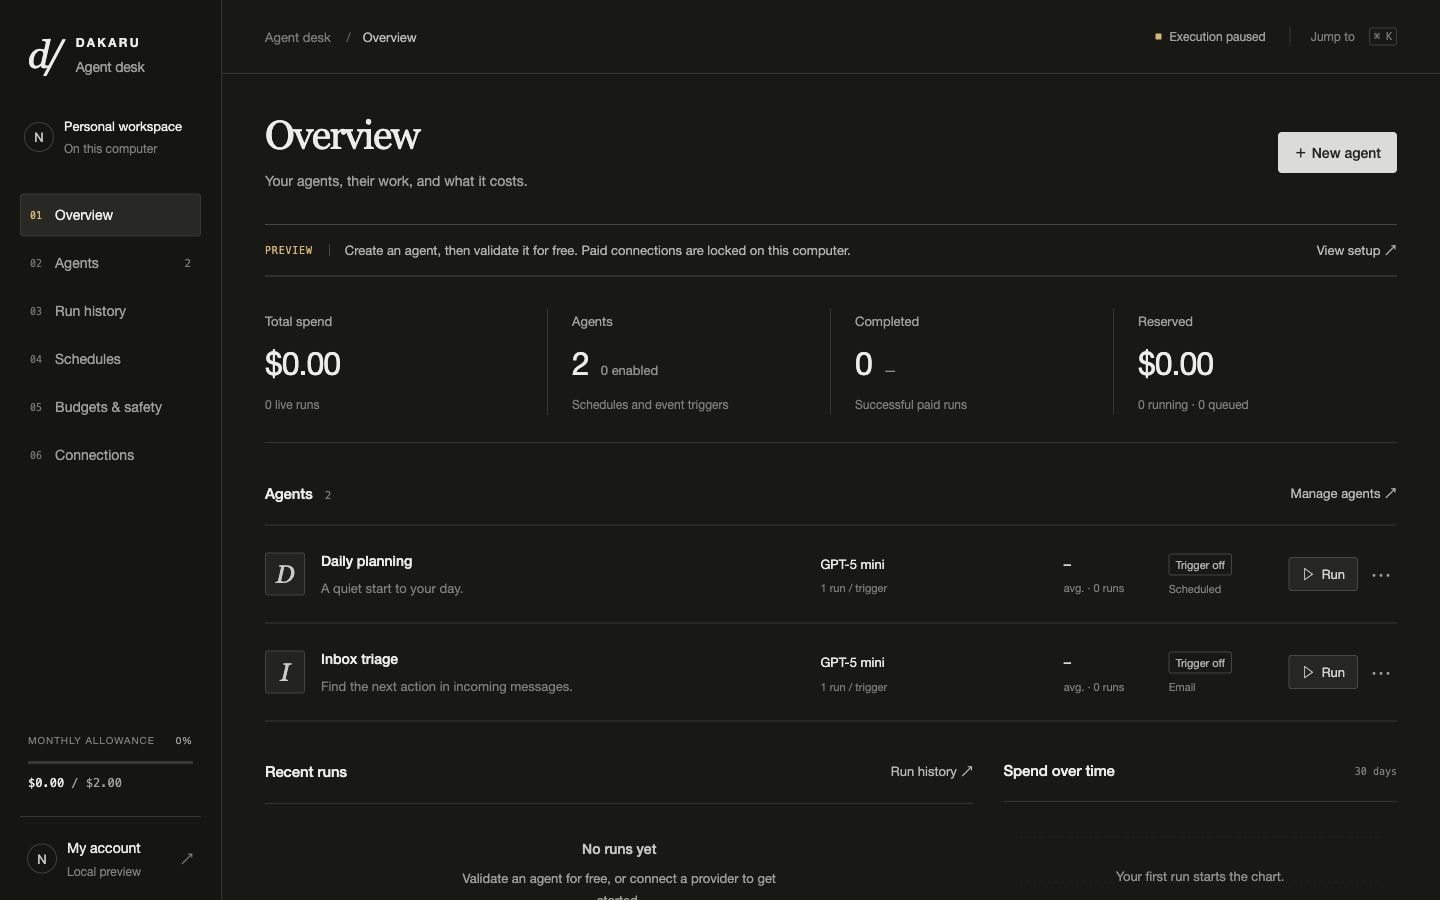Open My account Local preview
The image size is (1440, 900).
(110, 859)
